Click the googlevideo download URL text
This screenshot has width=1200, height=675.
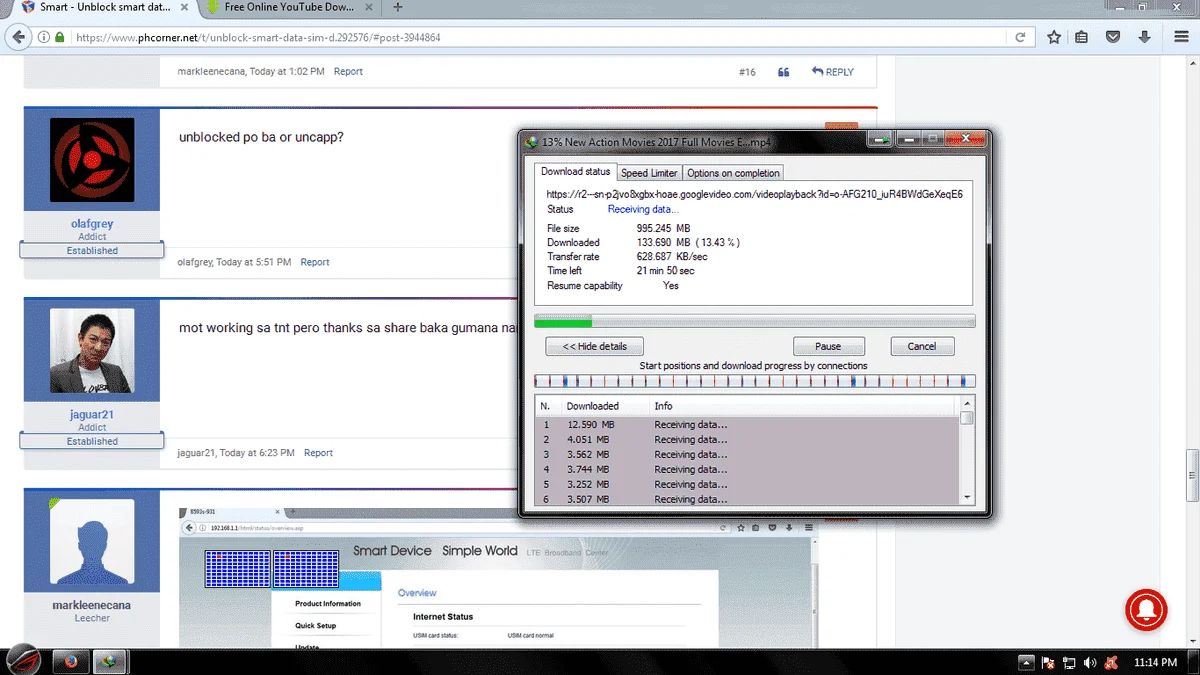pos(754,194)
